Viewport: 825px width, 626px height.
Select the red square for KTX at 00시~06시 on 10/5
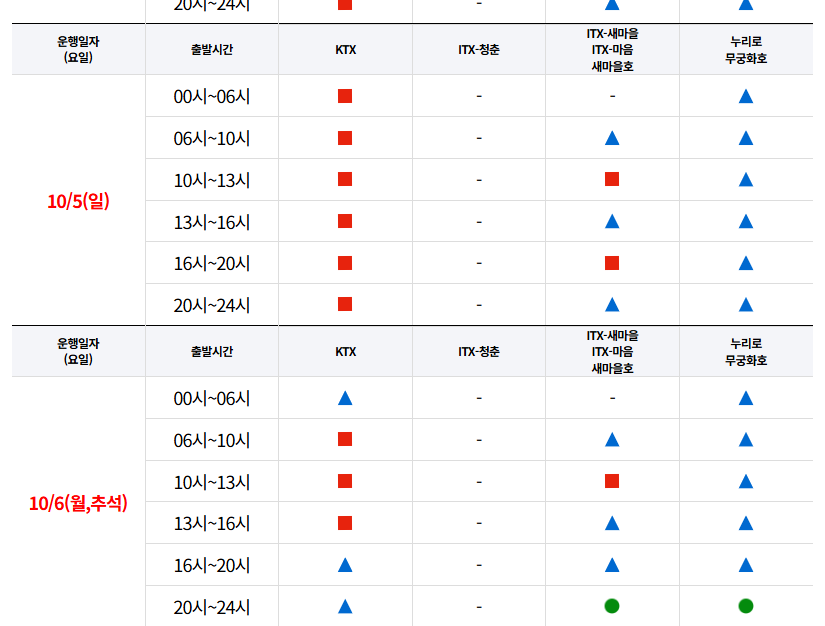pos(344,96)
